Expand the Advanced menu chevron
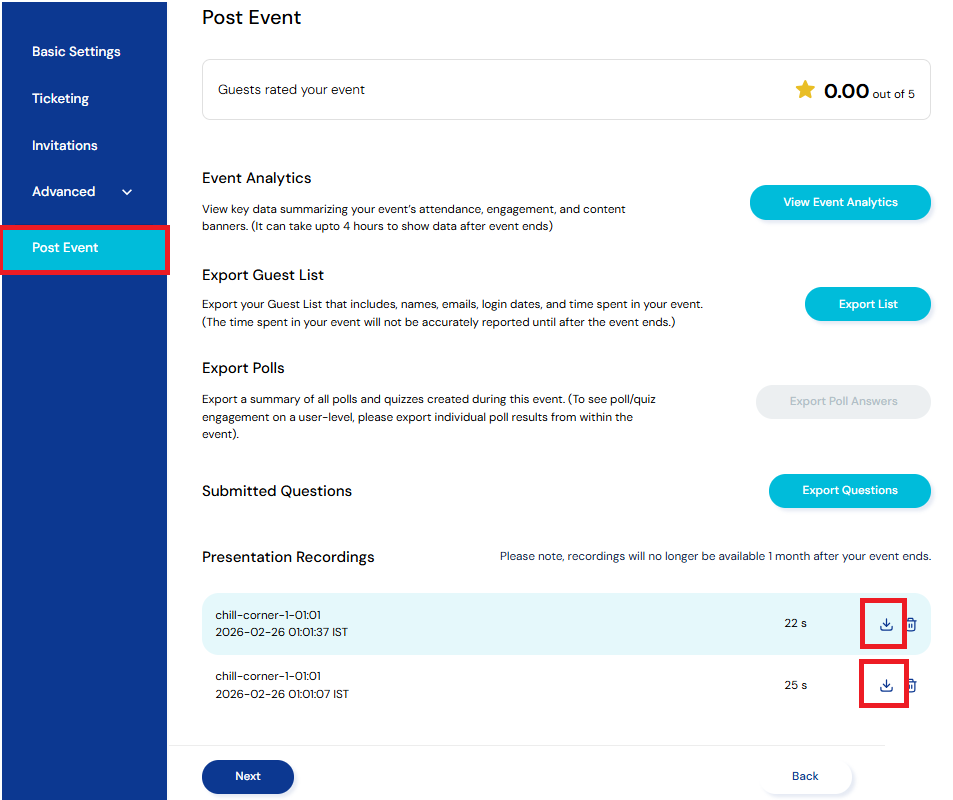Image resolution: width=953 pixels, height=800 pixels. (127, 192)
